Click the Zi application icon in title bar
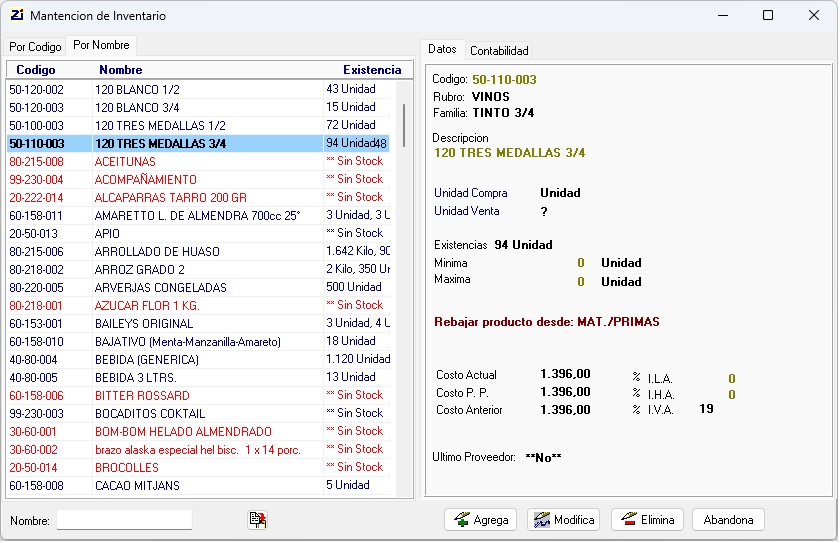Image resolution: width=840 pixels, height=543 pixels. [x=17, y=15]
